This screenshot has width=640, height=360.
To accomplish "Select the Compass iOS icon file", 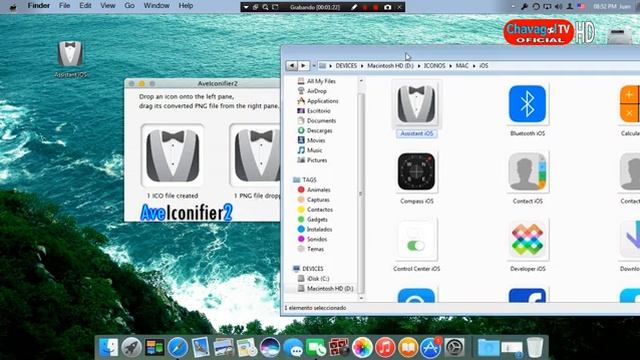I will (416, 171).
